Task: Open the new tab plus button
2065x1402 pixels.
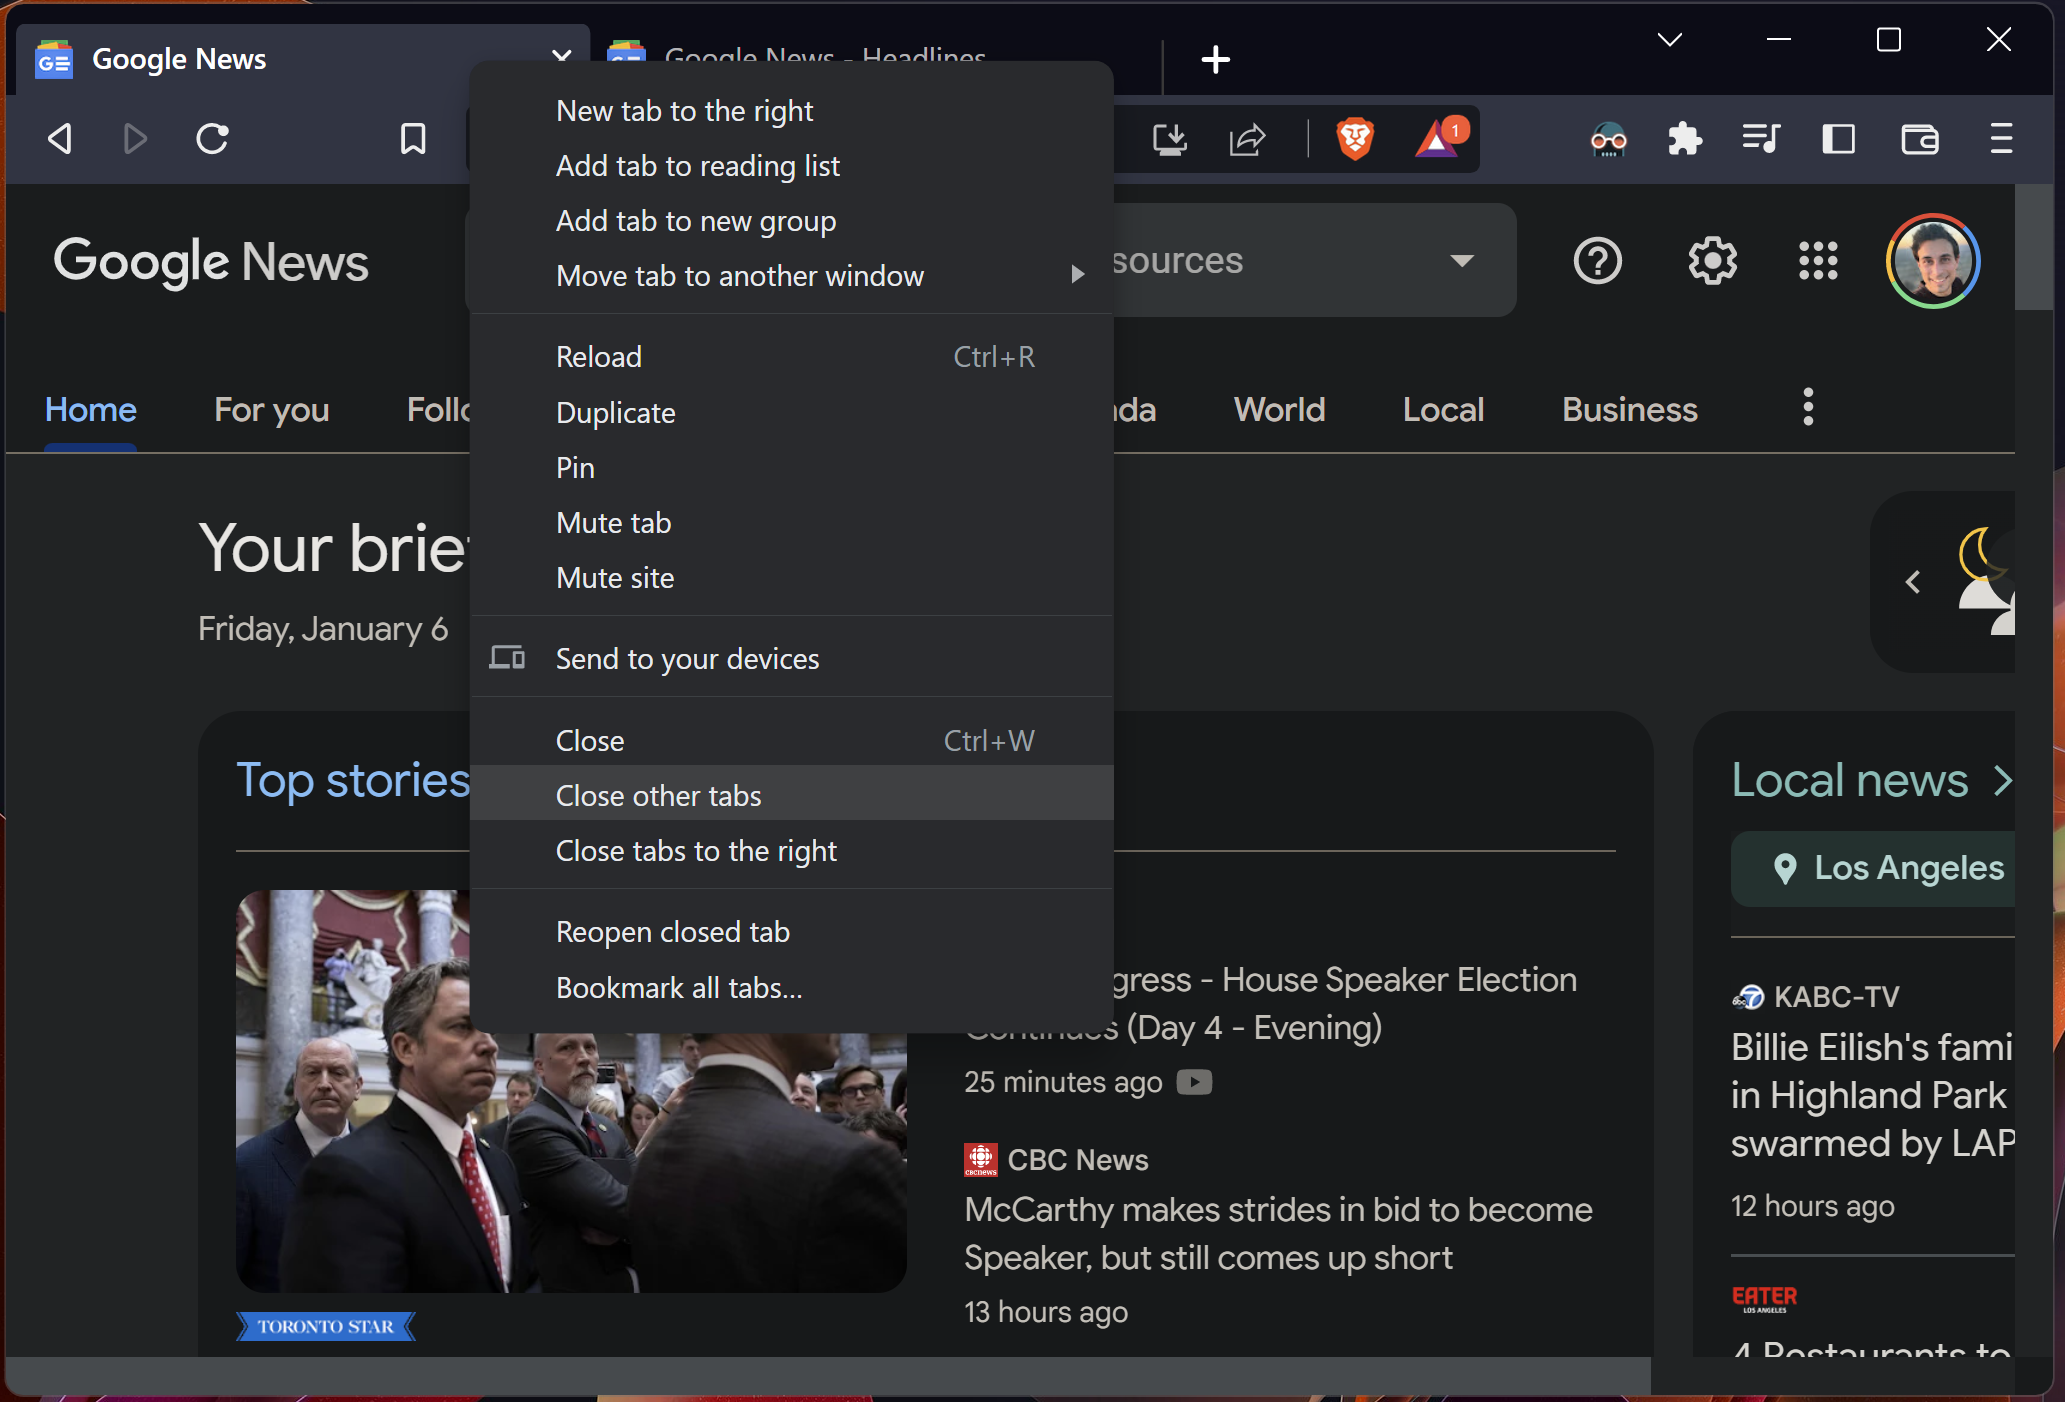Action: (1215, 59)
